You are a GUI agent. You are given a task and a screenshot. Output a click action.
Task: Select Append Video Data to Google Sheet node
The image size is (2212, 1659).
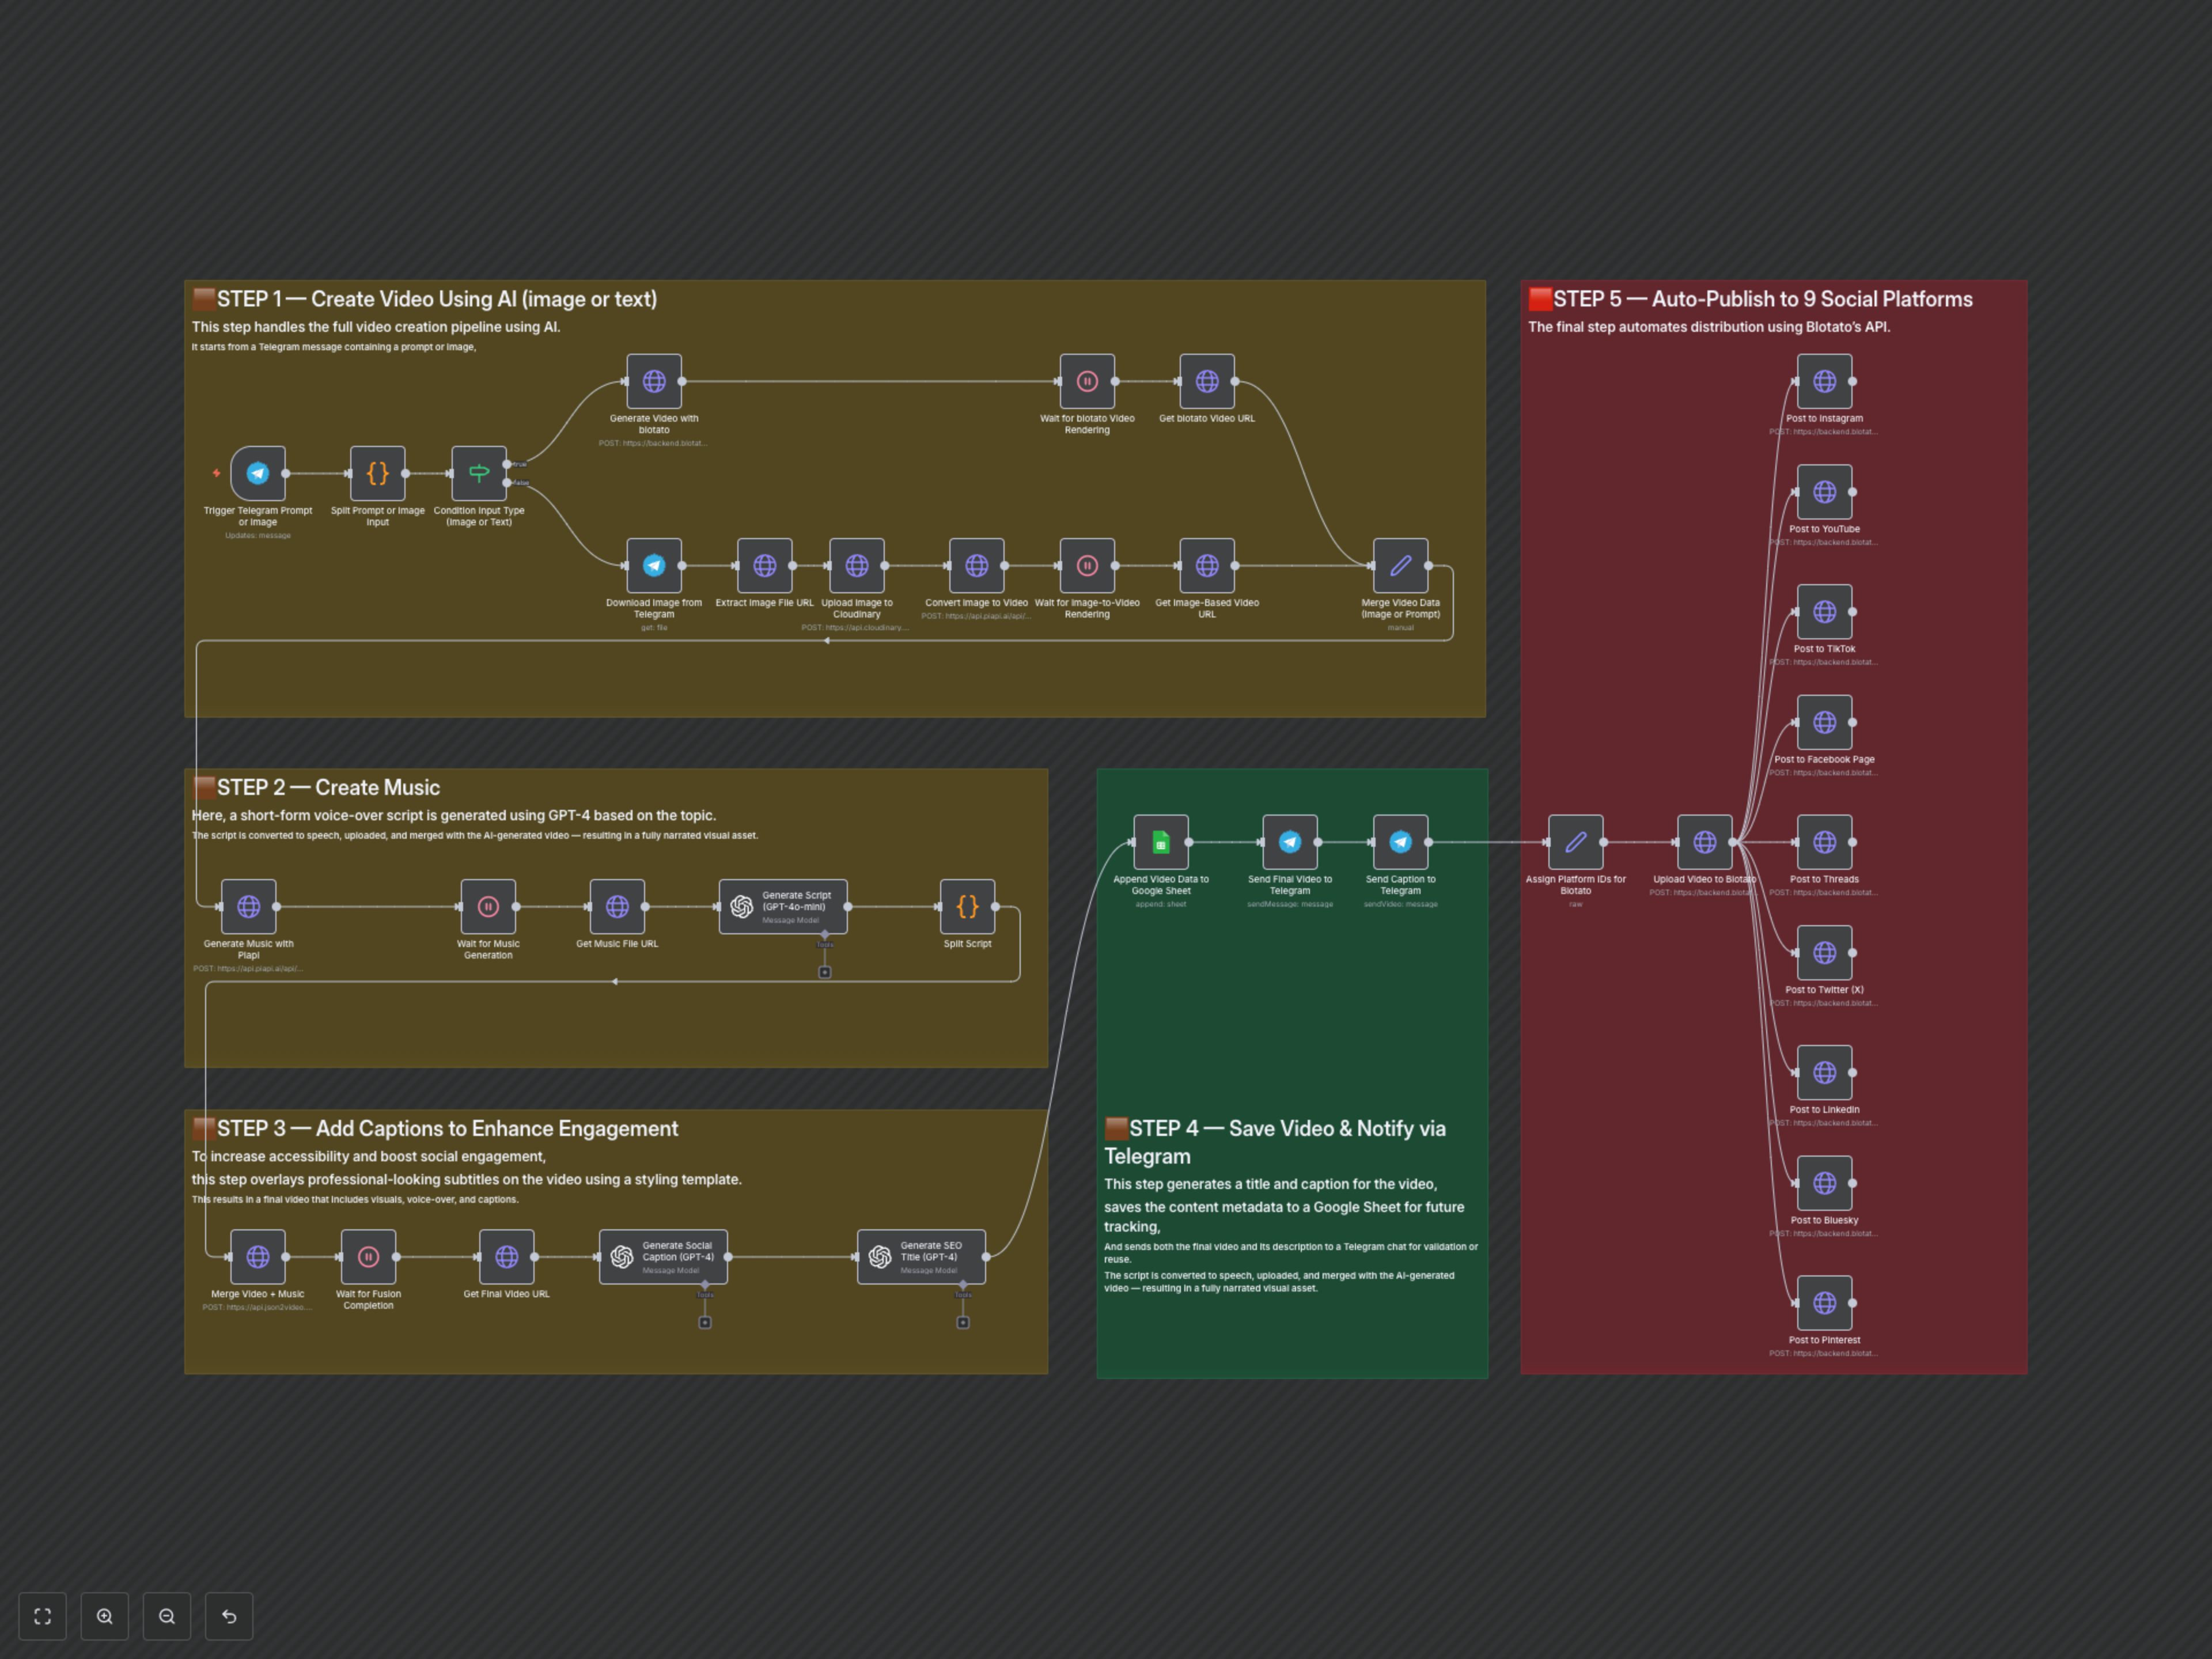pyautogui.click(x=1161, y=842)
